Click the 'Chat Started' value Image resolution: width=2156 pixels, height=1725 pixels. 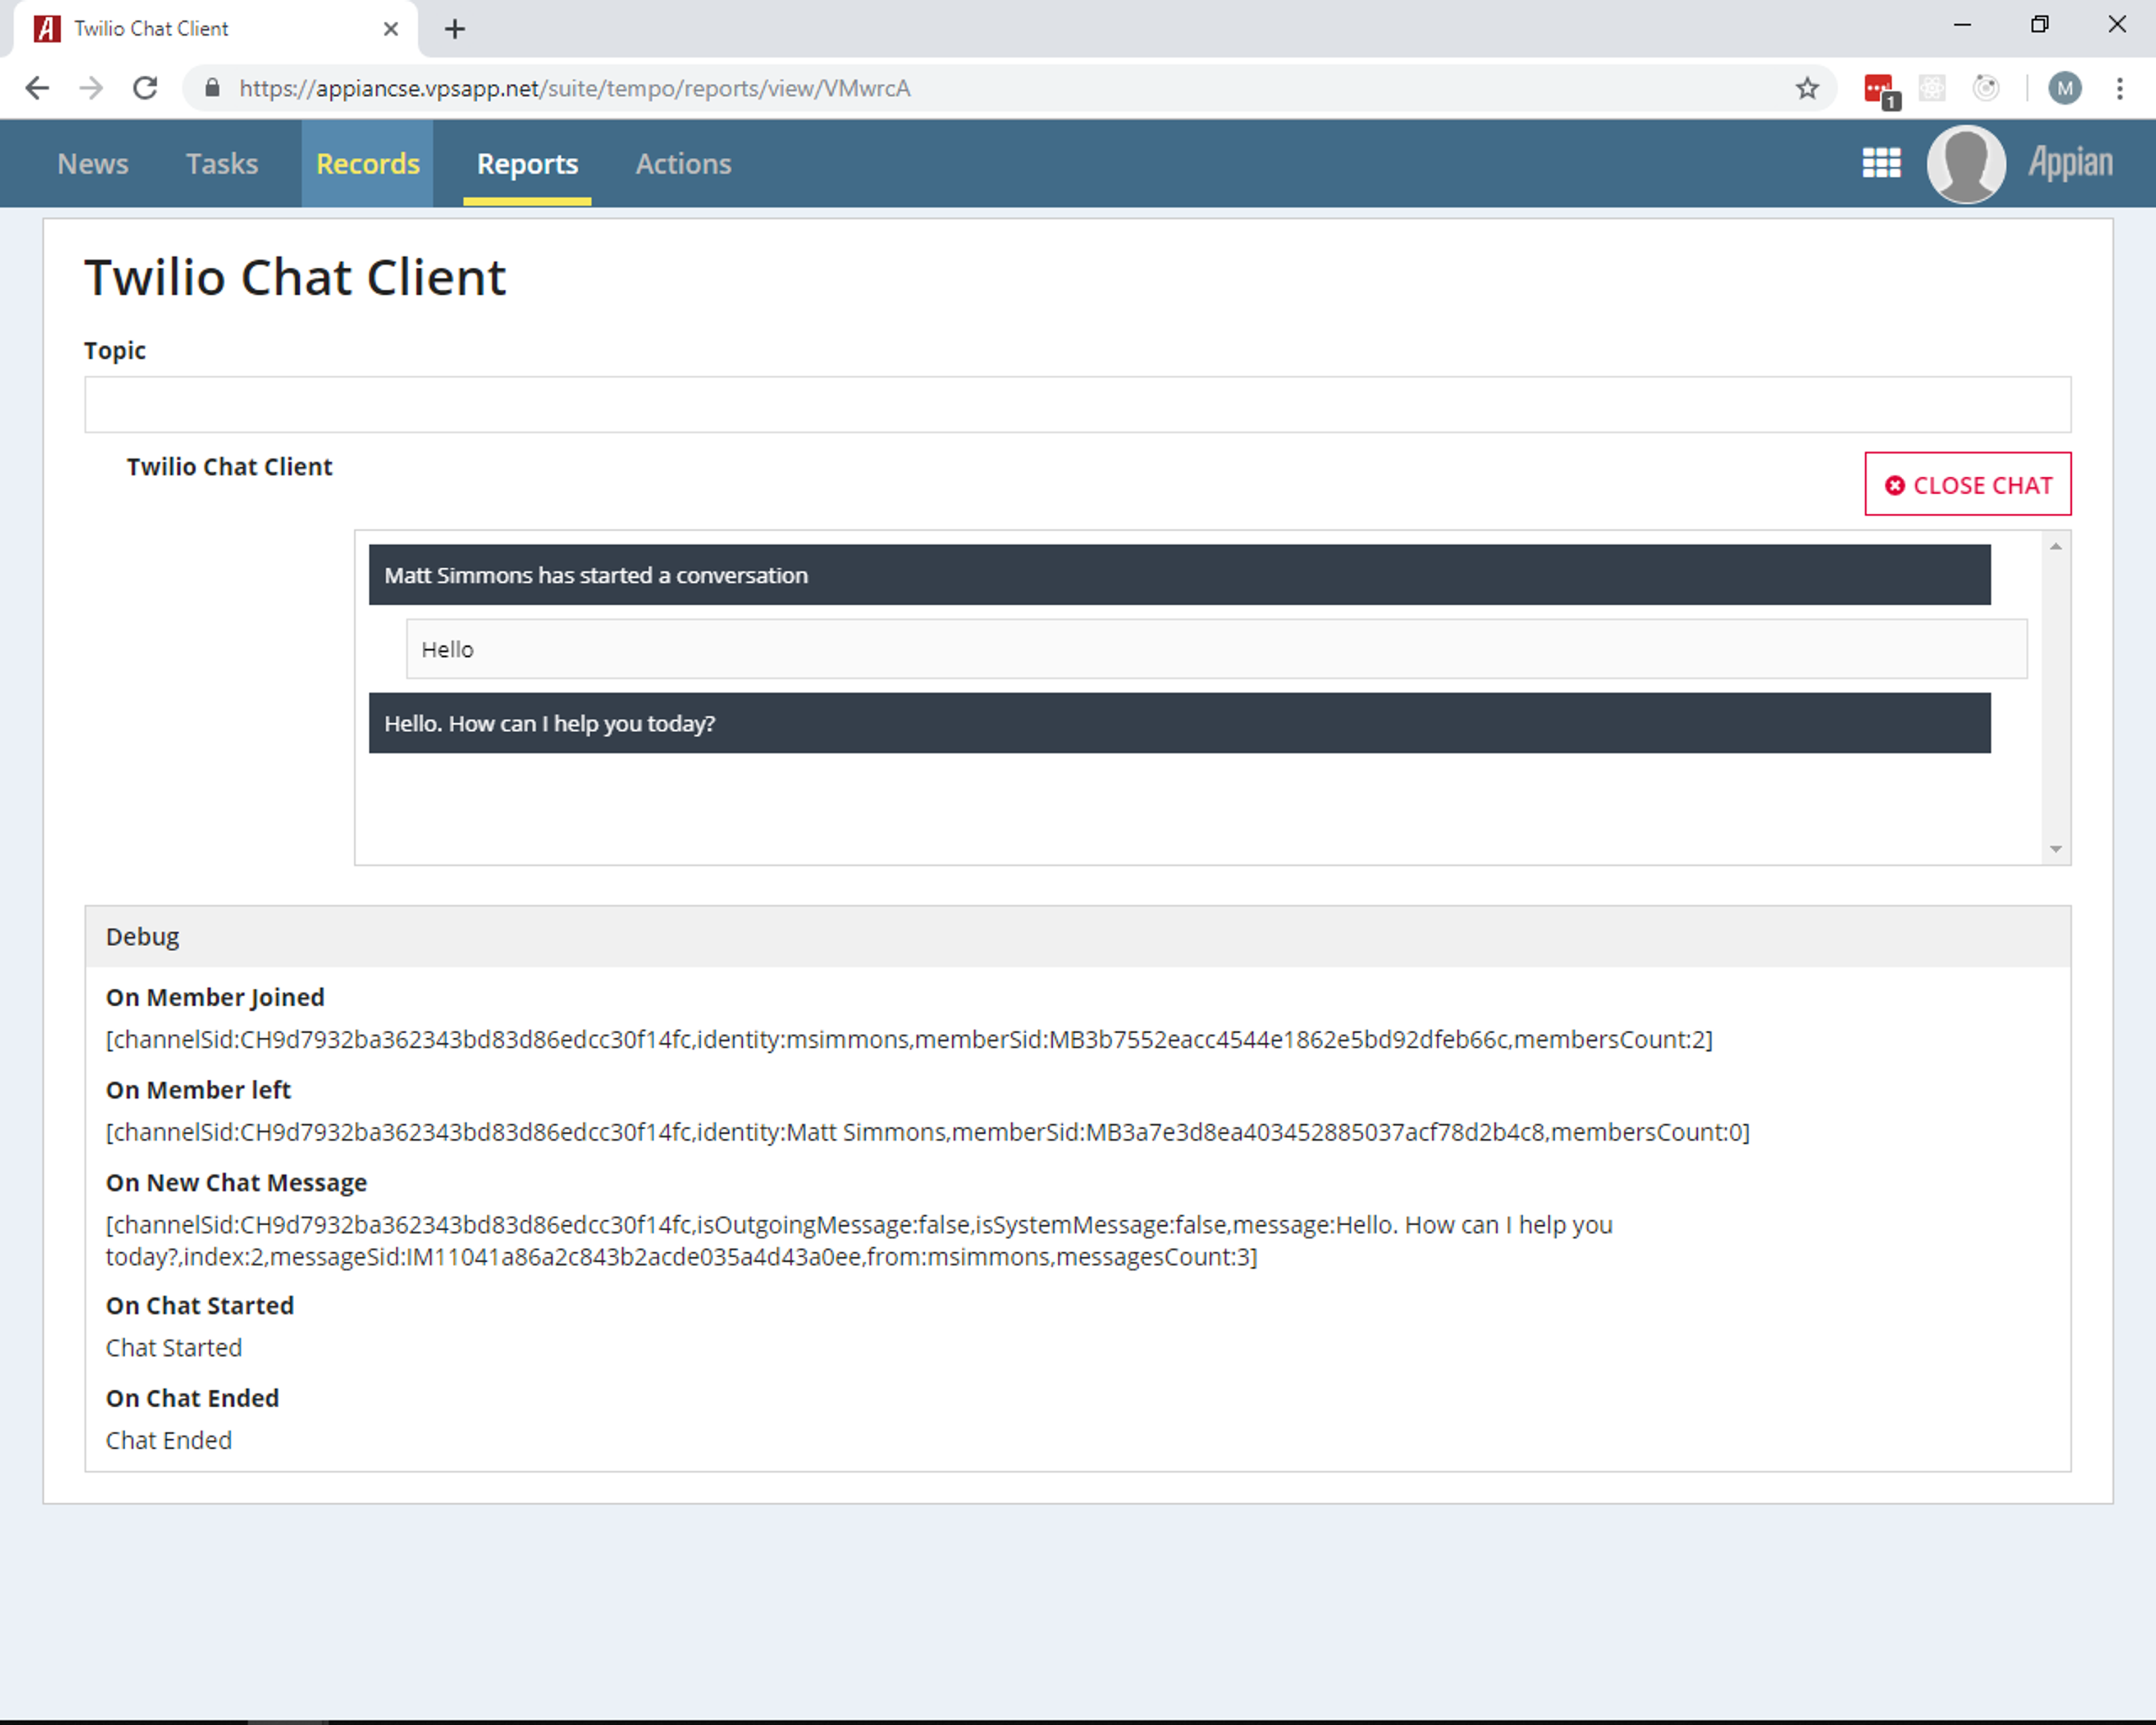pyautogui.click(x=174, y=1348)
